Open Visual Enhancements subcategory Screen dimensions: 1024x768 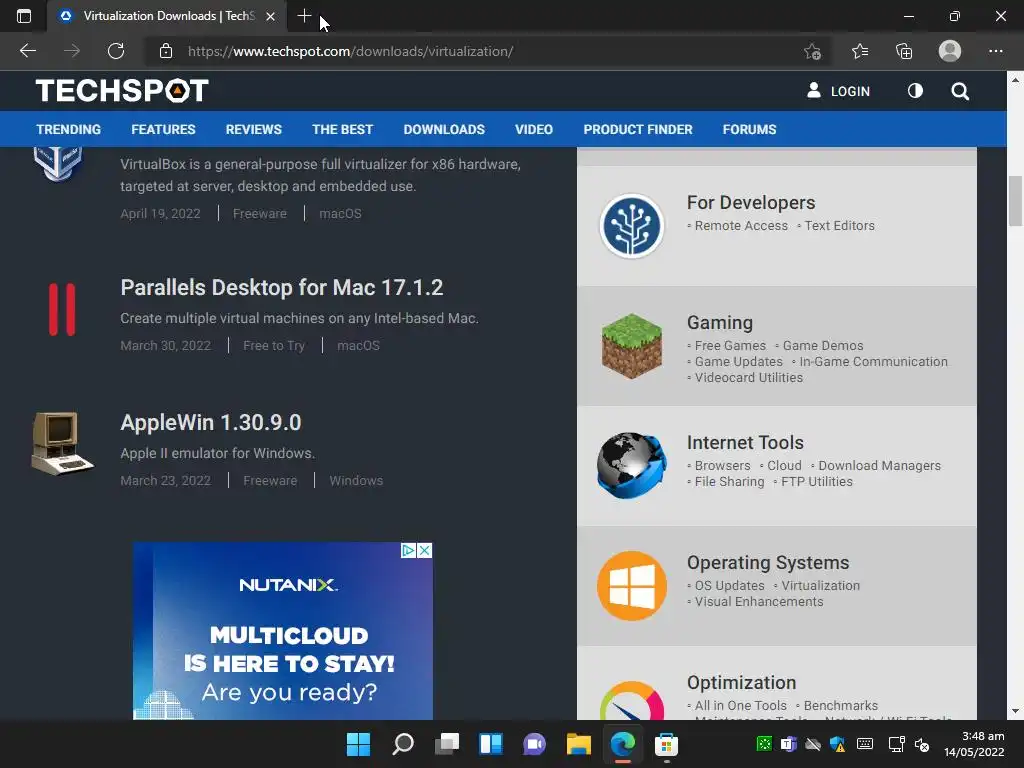[759, 601]
